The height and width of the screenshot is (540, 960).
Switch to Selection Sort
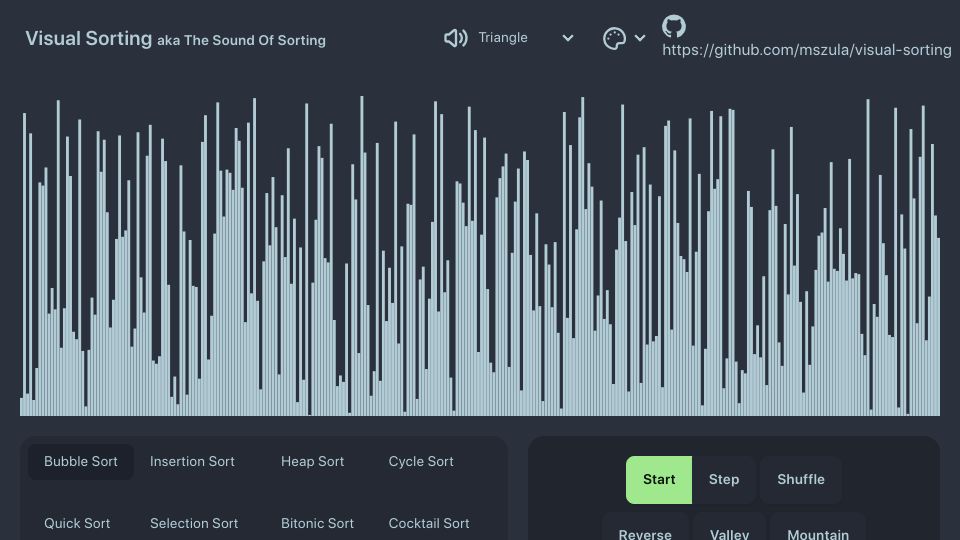click(x=194, y=523)
